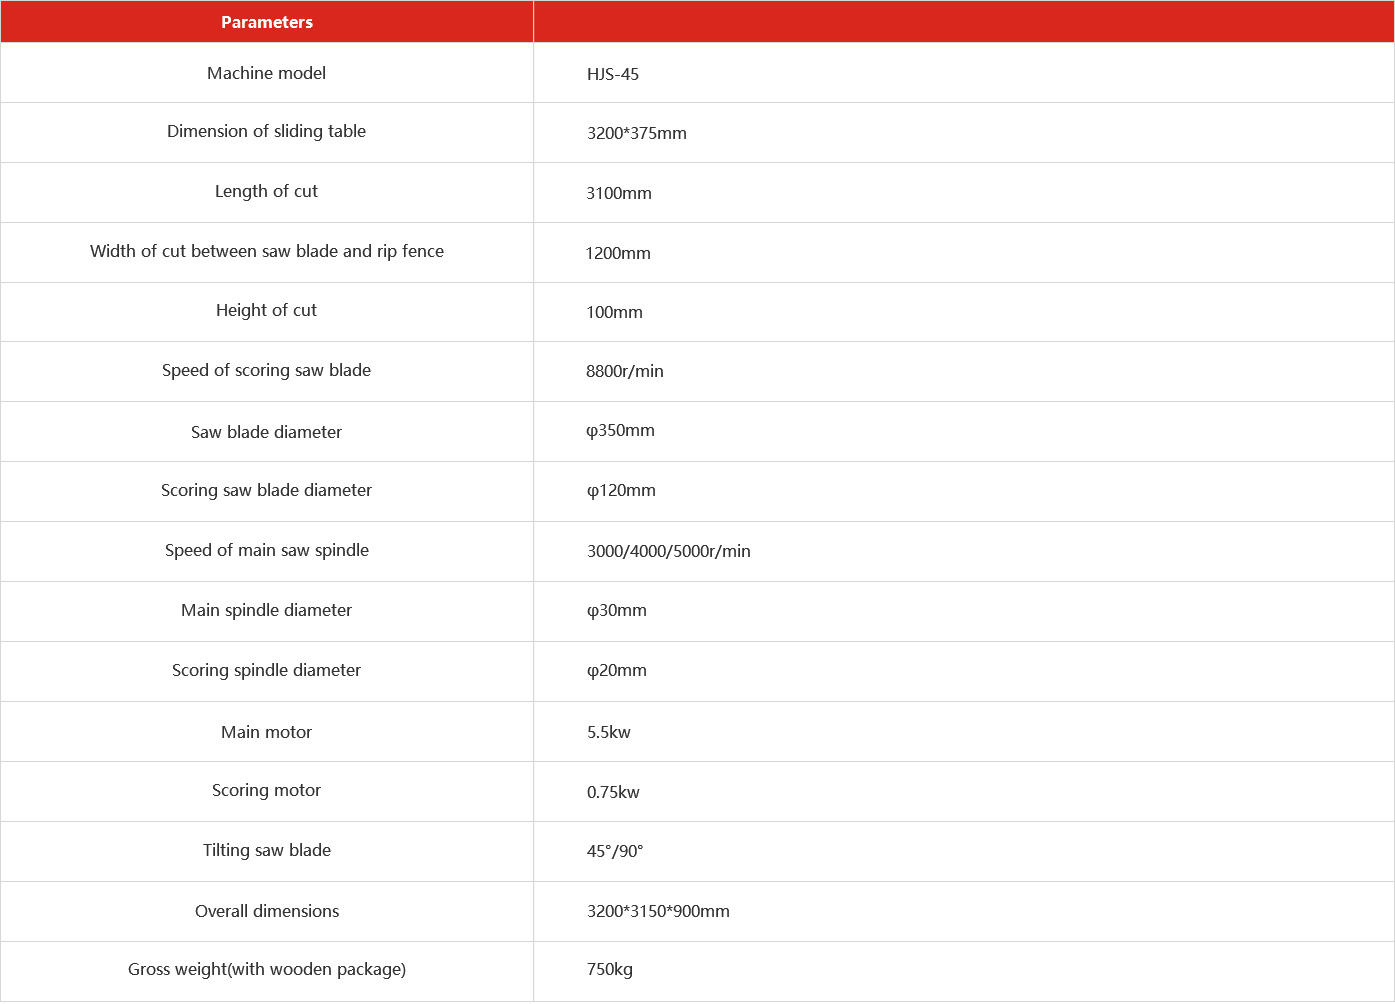The width and height of the screenshot is (1395, 1004).
Task: Select the Main spindle diameter label
Action: tap(266, 610)
